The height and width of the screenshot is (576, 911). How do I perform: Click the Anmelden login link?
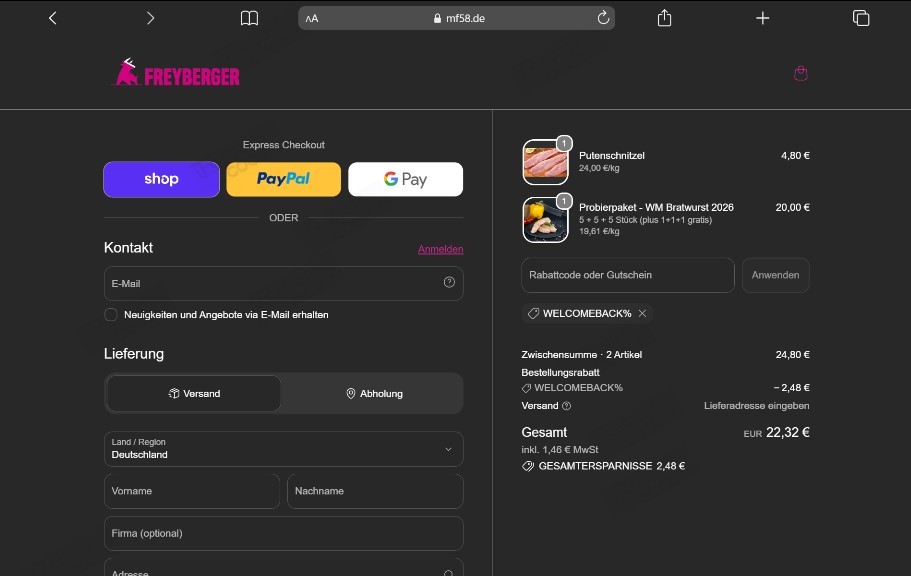(440, 249)
